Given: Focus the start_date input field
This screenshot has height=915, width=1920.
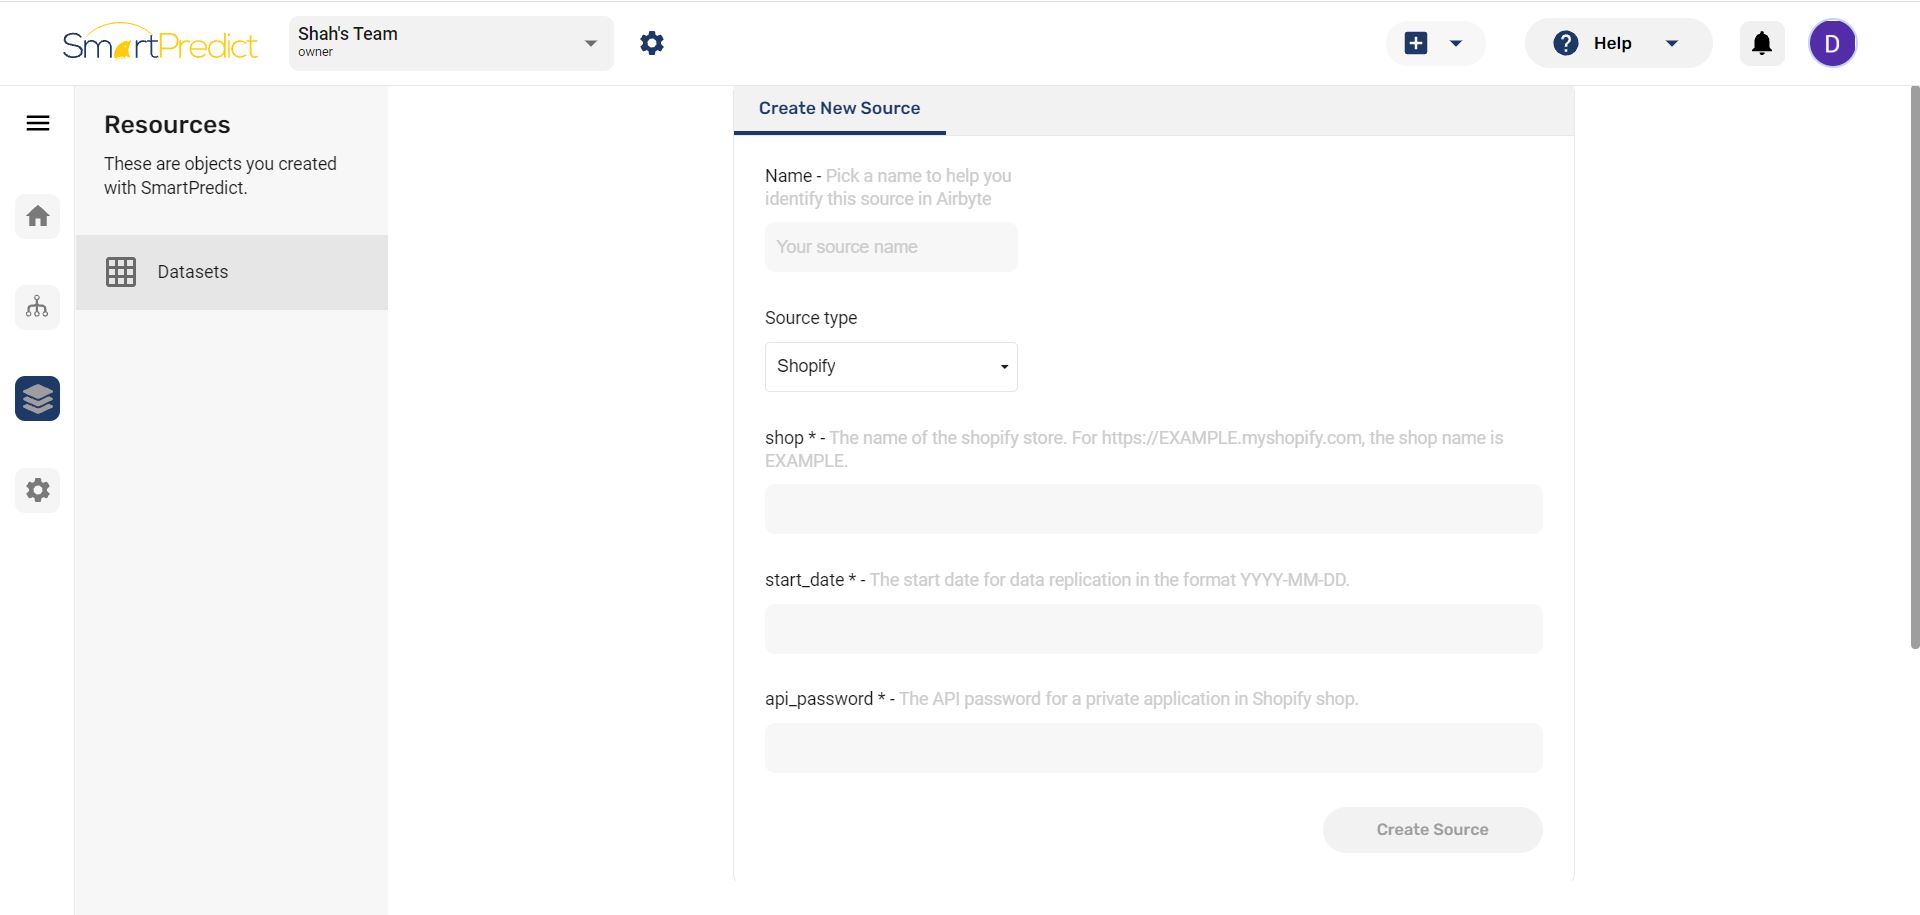Looking at the screenshot, I should coord(1153,629).
